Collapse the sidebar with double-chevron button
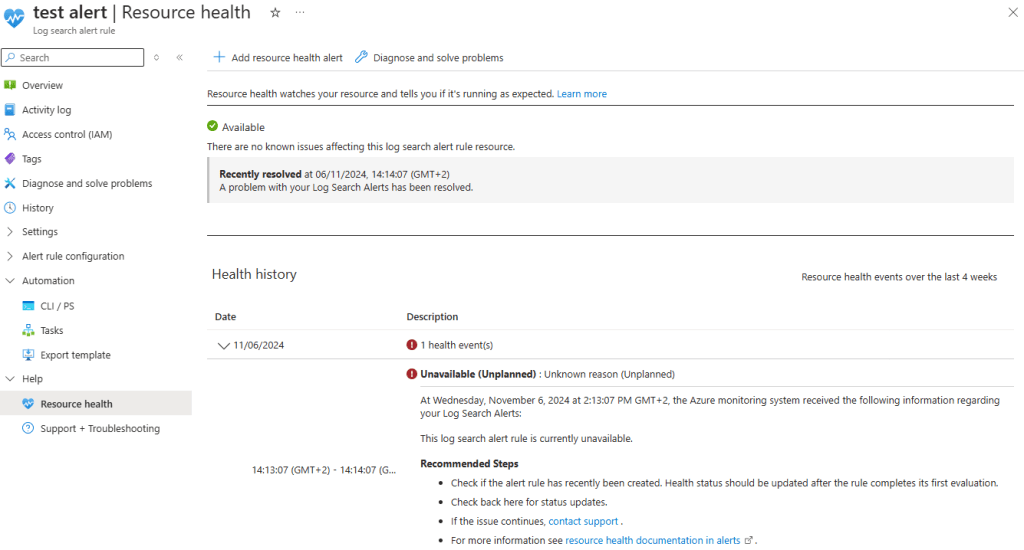This screenshot has height=550, width=1024. point(179,58)
